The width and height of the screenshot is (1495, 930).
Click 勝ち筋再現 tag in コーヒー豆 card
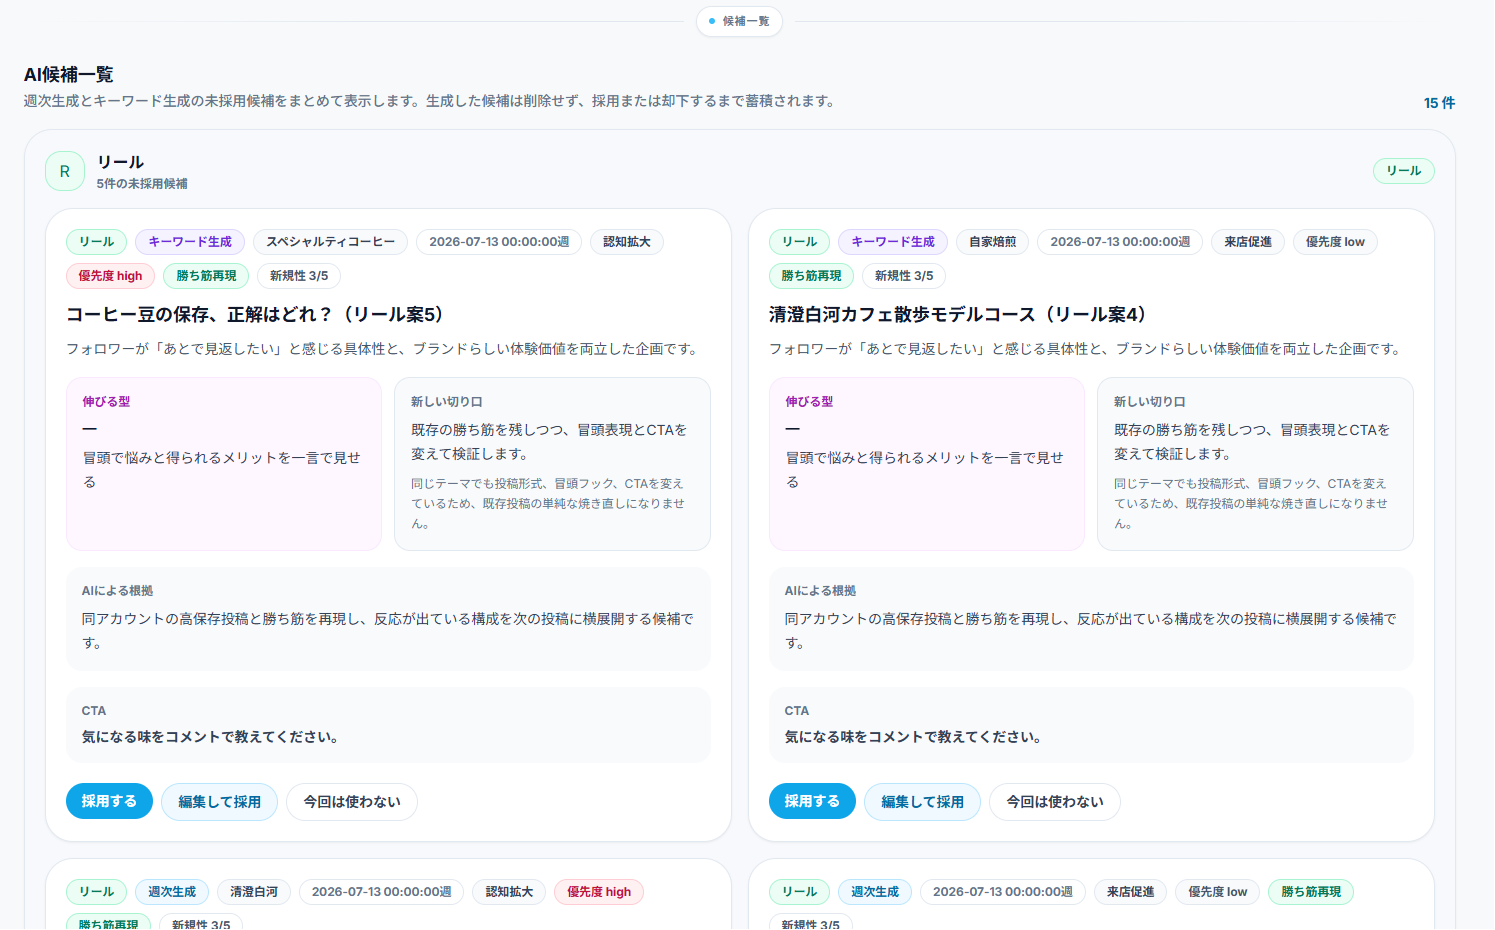[206, 276]
